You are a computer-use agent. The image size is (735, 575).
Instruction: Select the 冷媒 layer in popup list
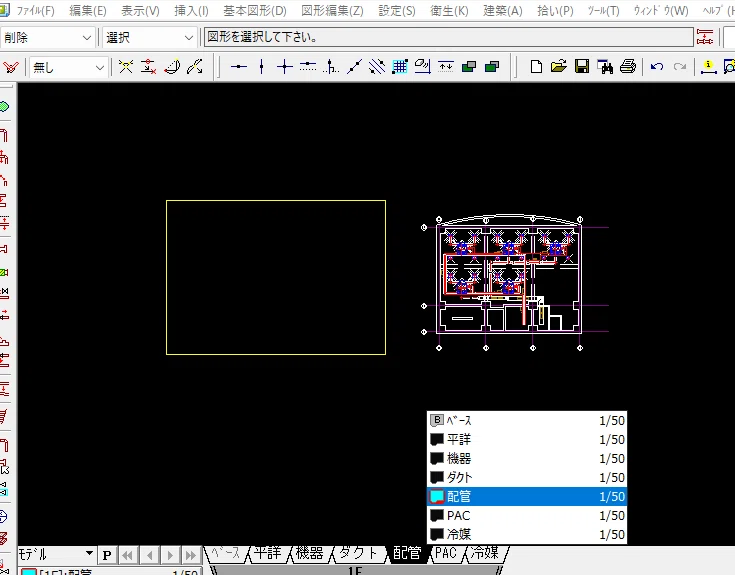[527, 534]
